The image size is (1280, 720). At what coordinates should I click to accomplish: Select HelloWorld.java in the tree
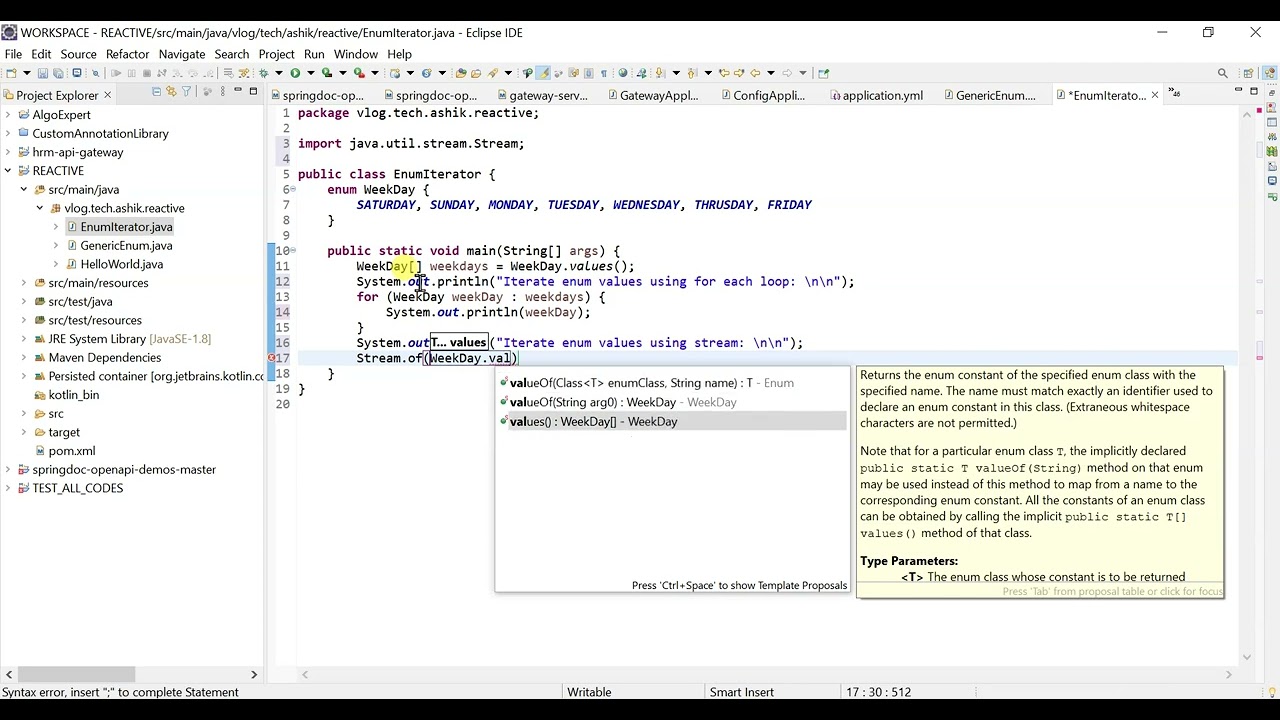[x=121, y=264]
